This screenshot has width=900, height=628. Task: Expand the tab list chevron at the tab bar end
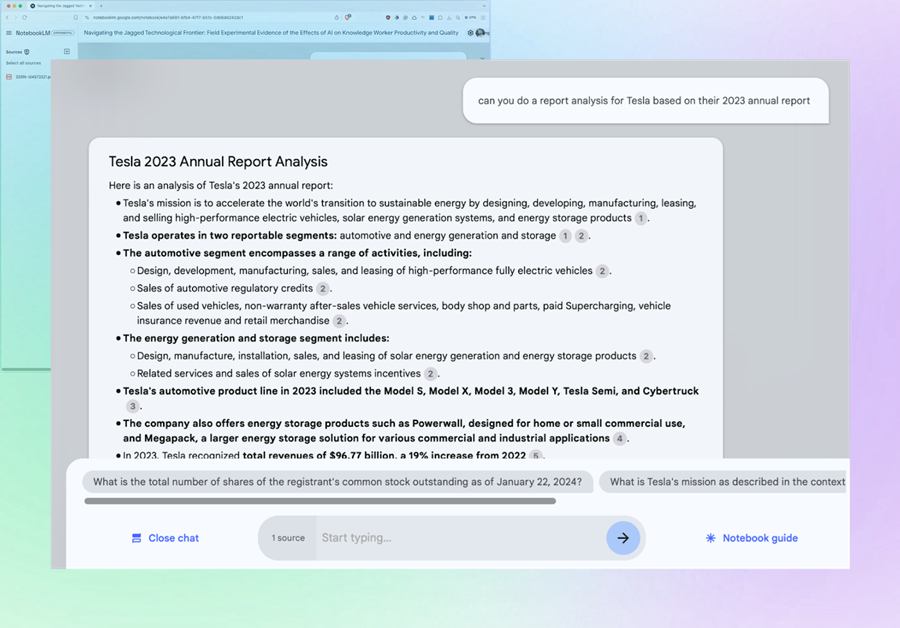[484, 6]
